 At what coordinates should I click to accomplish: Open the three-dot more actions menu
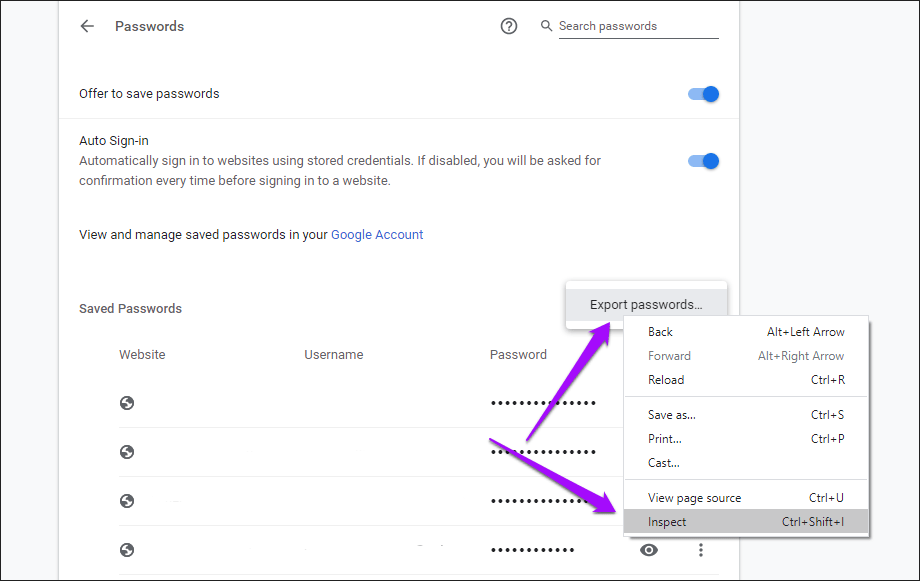pos(701,550)
